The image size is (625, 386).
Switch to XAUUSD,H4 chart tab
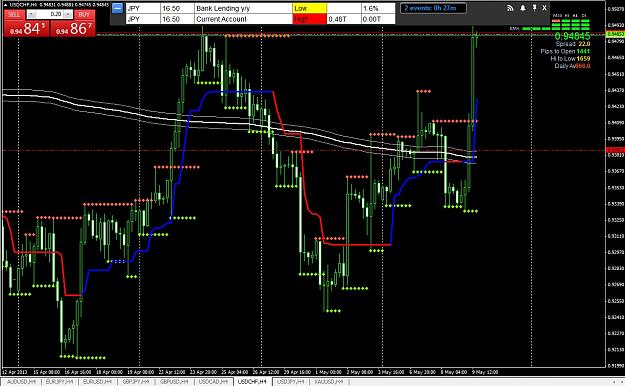click(329, 382)
